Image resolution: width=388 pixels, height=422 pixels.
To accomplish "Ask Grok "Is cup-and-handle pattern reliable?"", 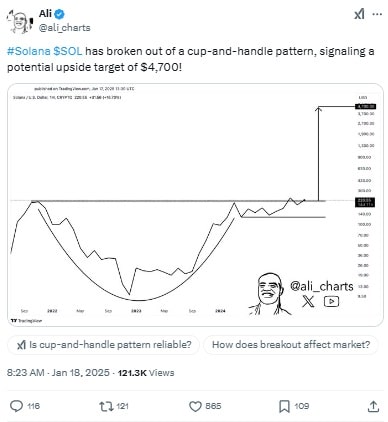I will pyautogui.click(x=103, y=345).
